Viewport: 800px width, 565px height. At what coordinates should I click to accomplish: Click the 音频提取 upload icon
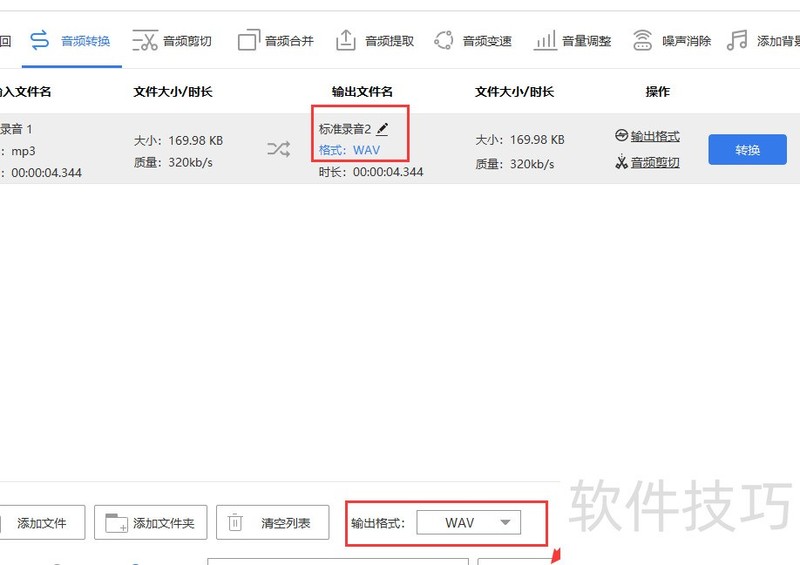tap(345, 41)
